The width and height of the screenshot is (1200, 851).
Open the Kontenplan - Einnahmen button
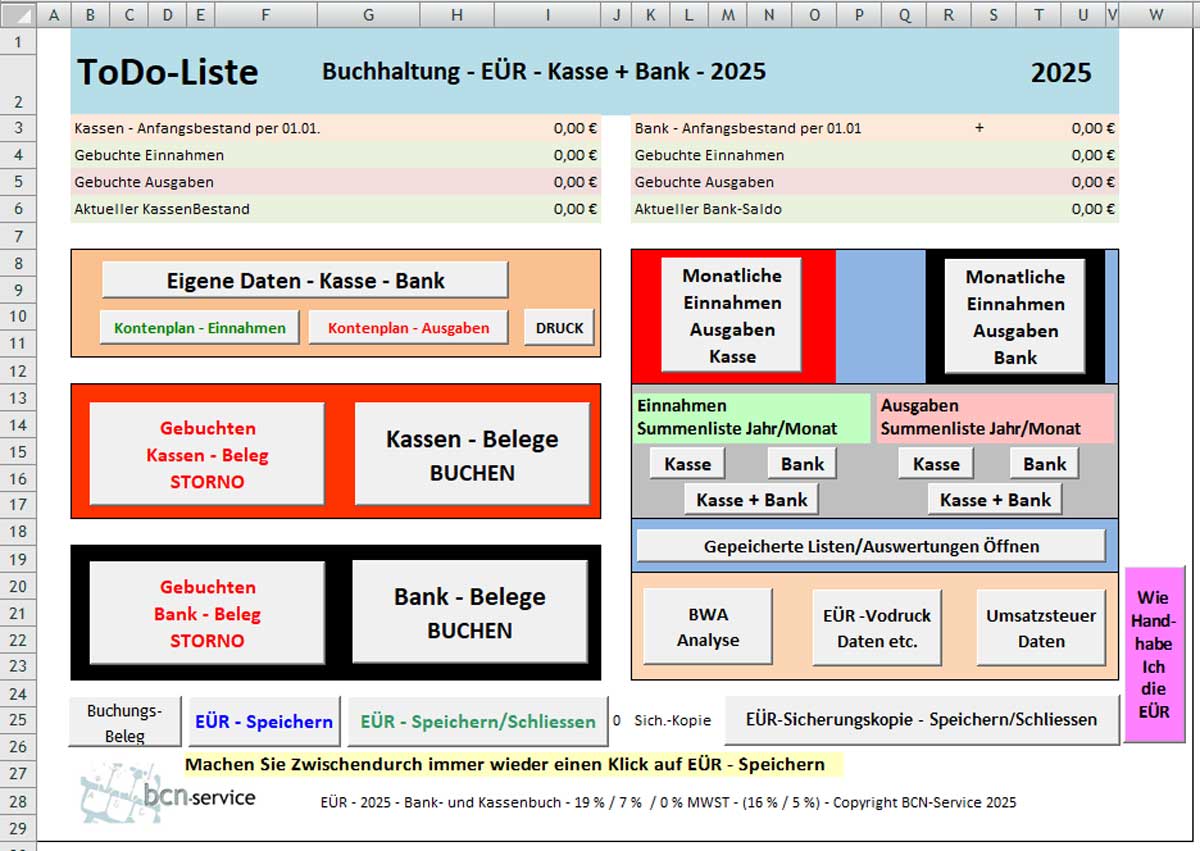coord(200,327)
